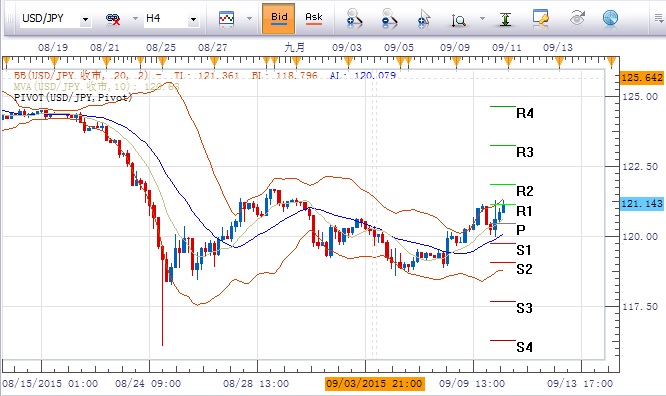
Task: Select the cursor zoom pointer tool
Action: [x=423, y=19]
